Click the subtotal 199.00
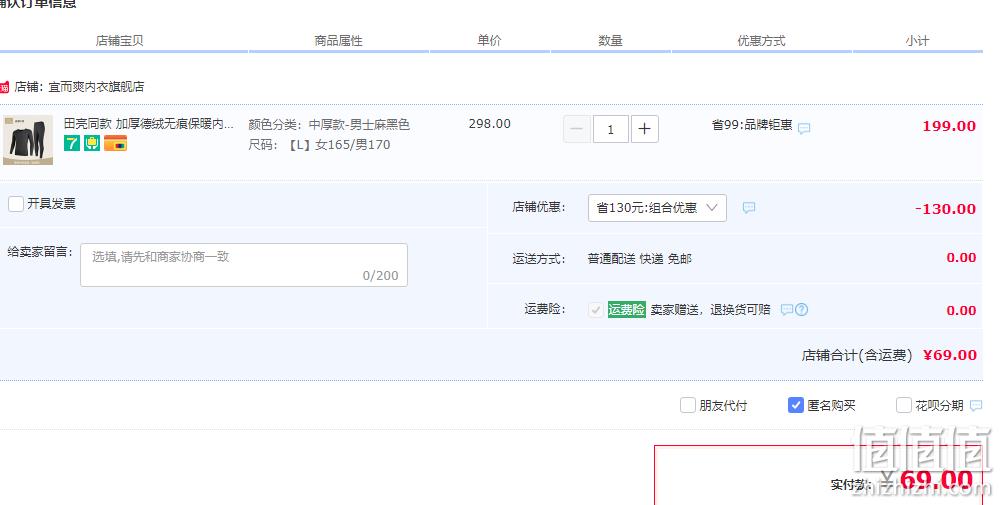The height and width of the screenshot is (505, 1001). click(949, 126)
